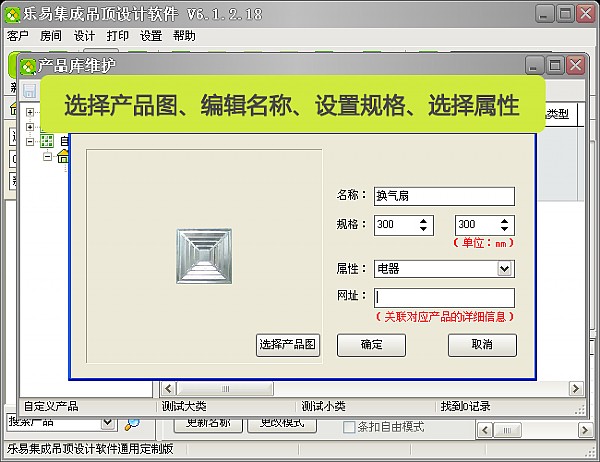Screen dimensions: 600x462
Task: Open the 设计 menu
Action: coord(84,35)
